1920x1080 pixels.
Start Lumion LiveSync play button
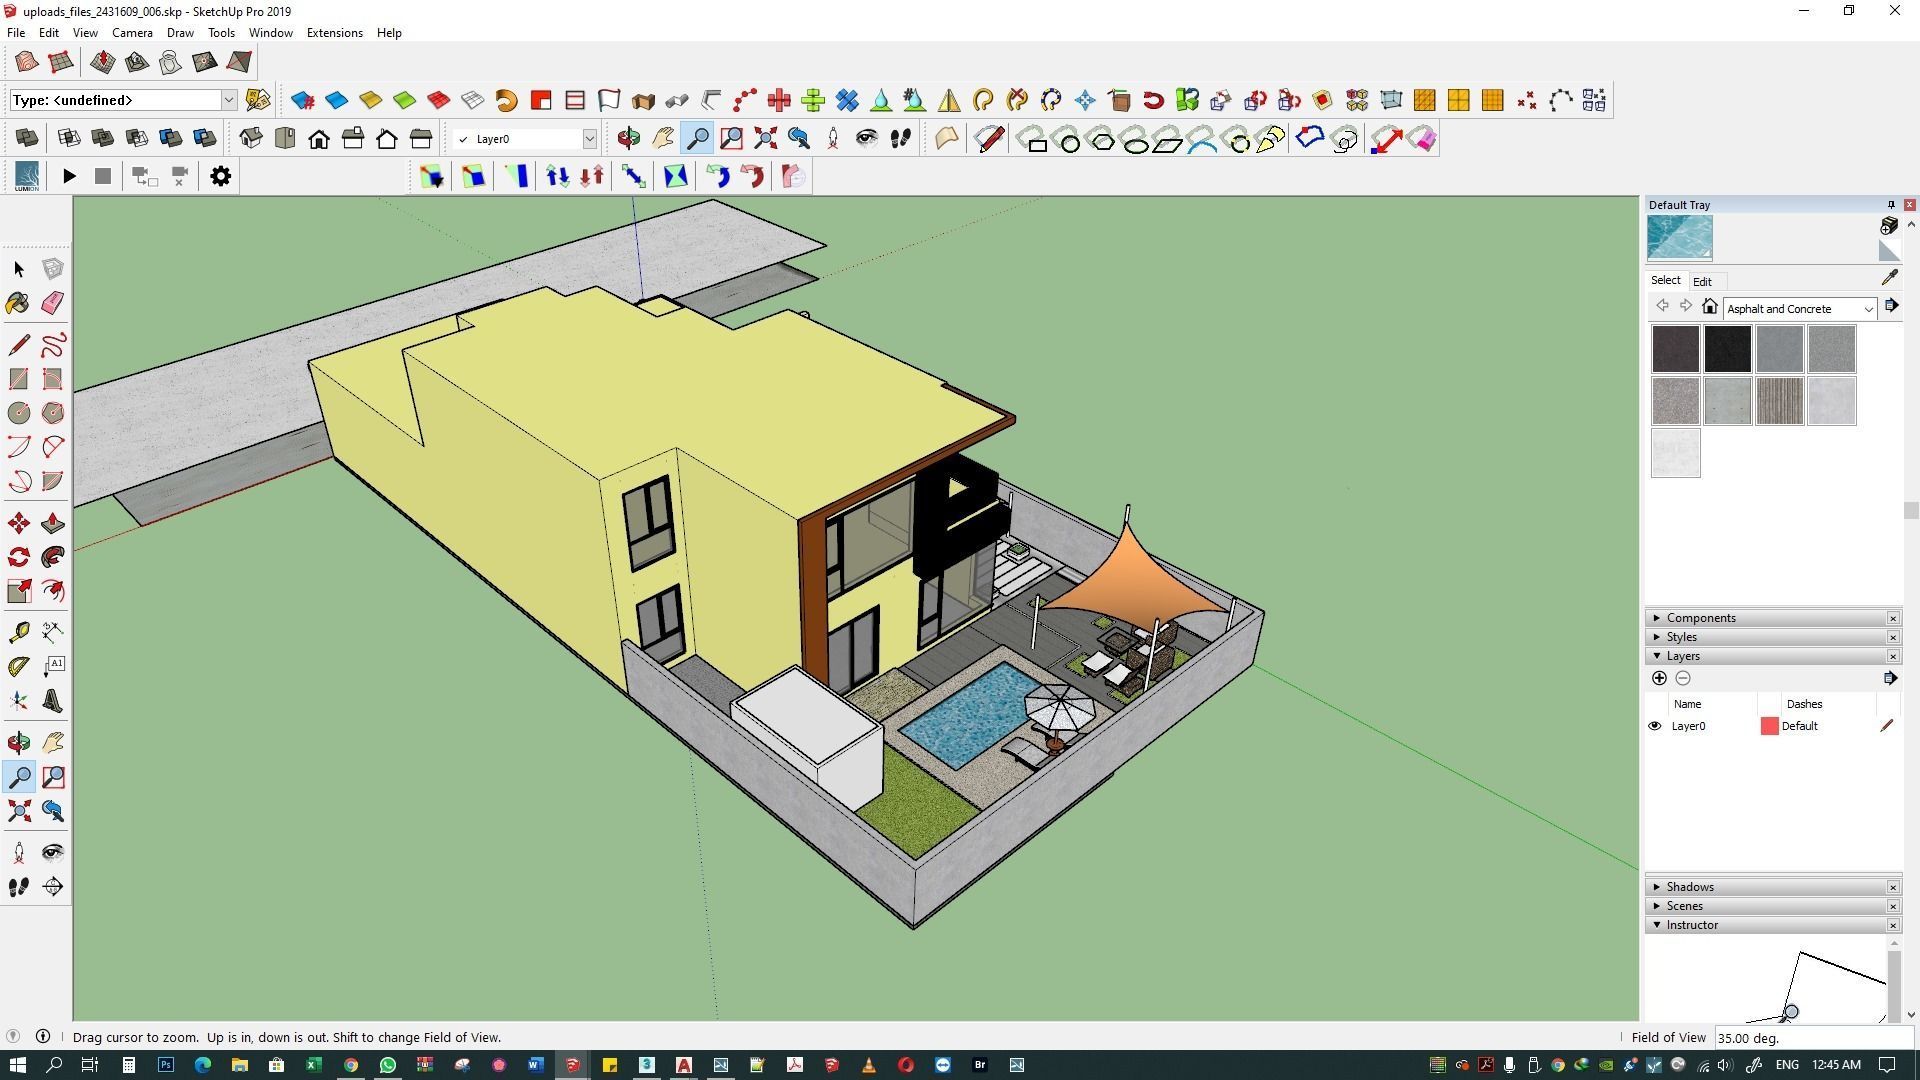click(x=69, y=176)
